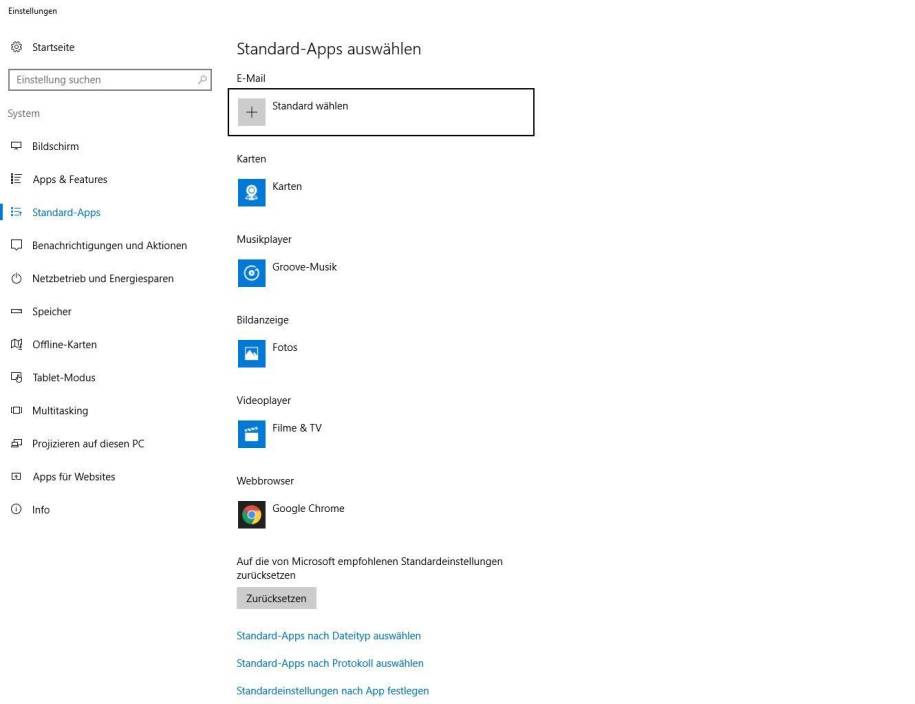
Task: Switch to Apps & Features settings
Action: 18,178
